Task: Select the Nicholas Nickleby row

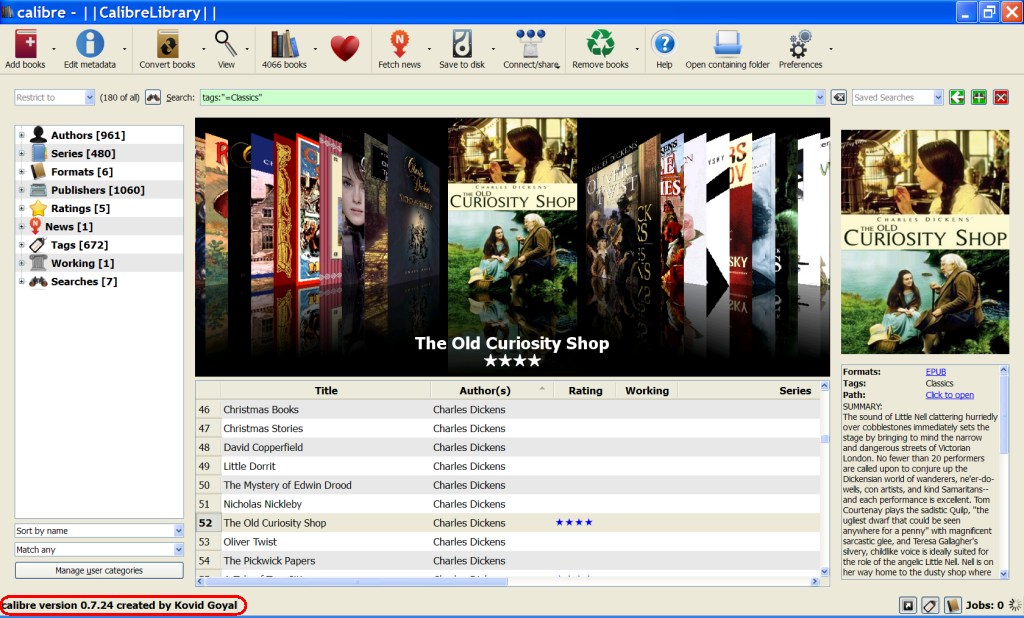Action: pyautogui.click(x=508, y=504)
